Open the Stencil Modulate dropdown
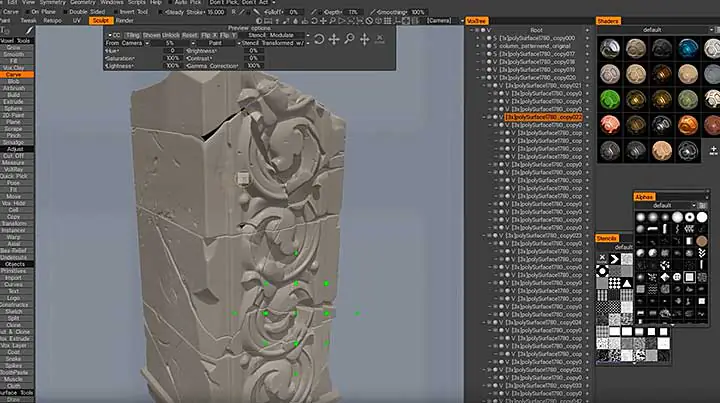This screenshot has height=403, width=720. pyautogui.click(x=275, y=35)
